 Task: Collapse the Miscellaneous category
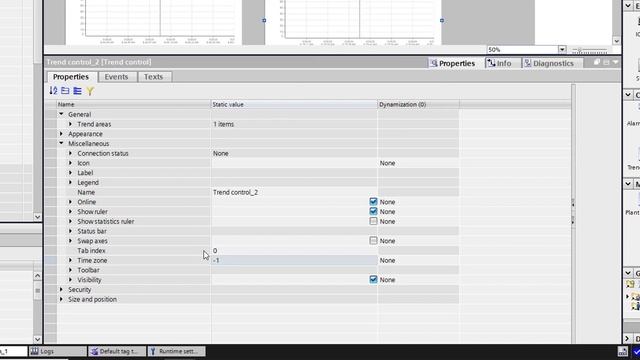click(61, 144)
